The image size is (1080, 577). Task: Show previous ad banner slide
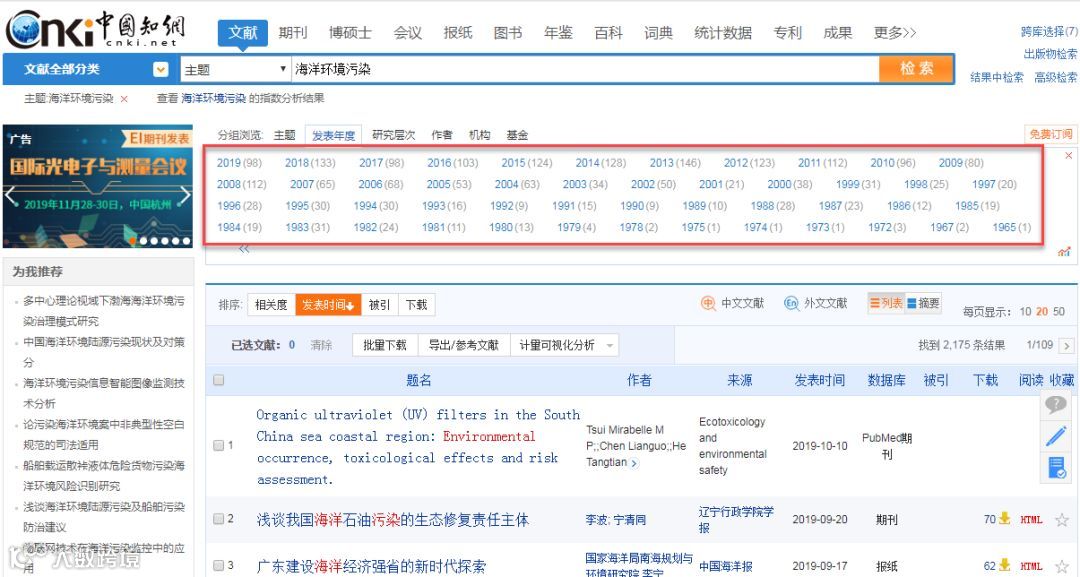[x=10, y=195]
